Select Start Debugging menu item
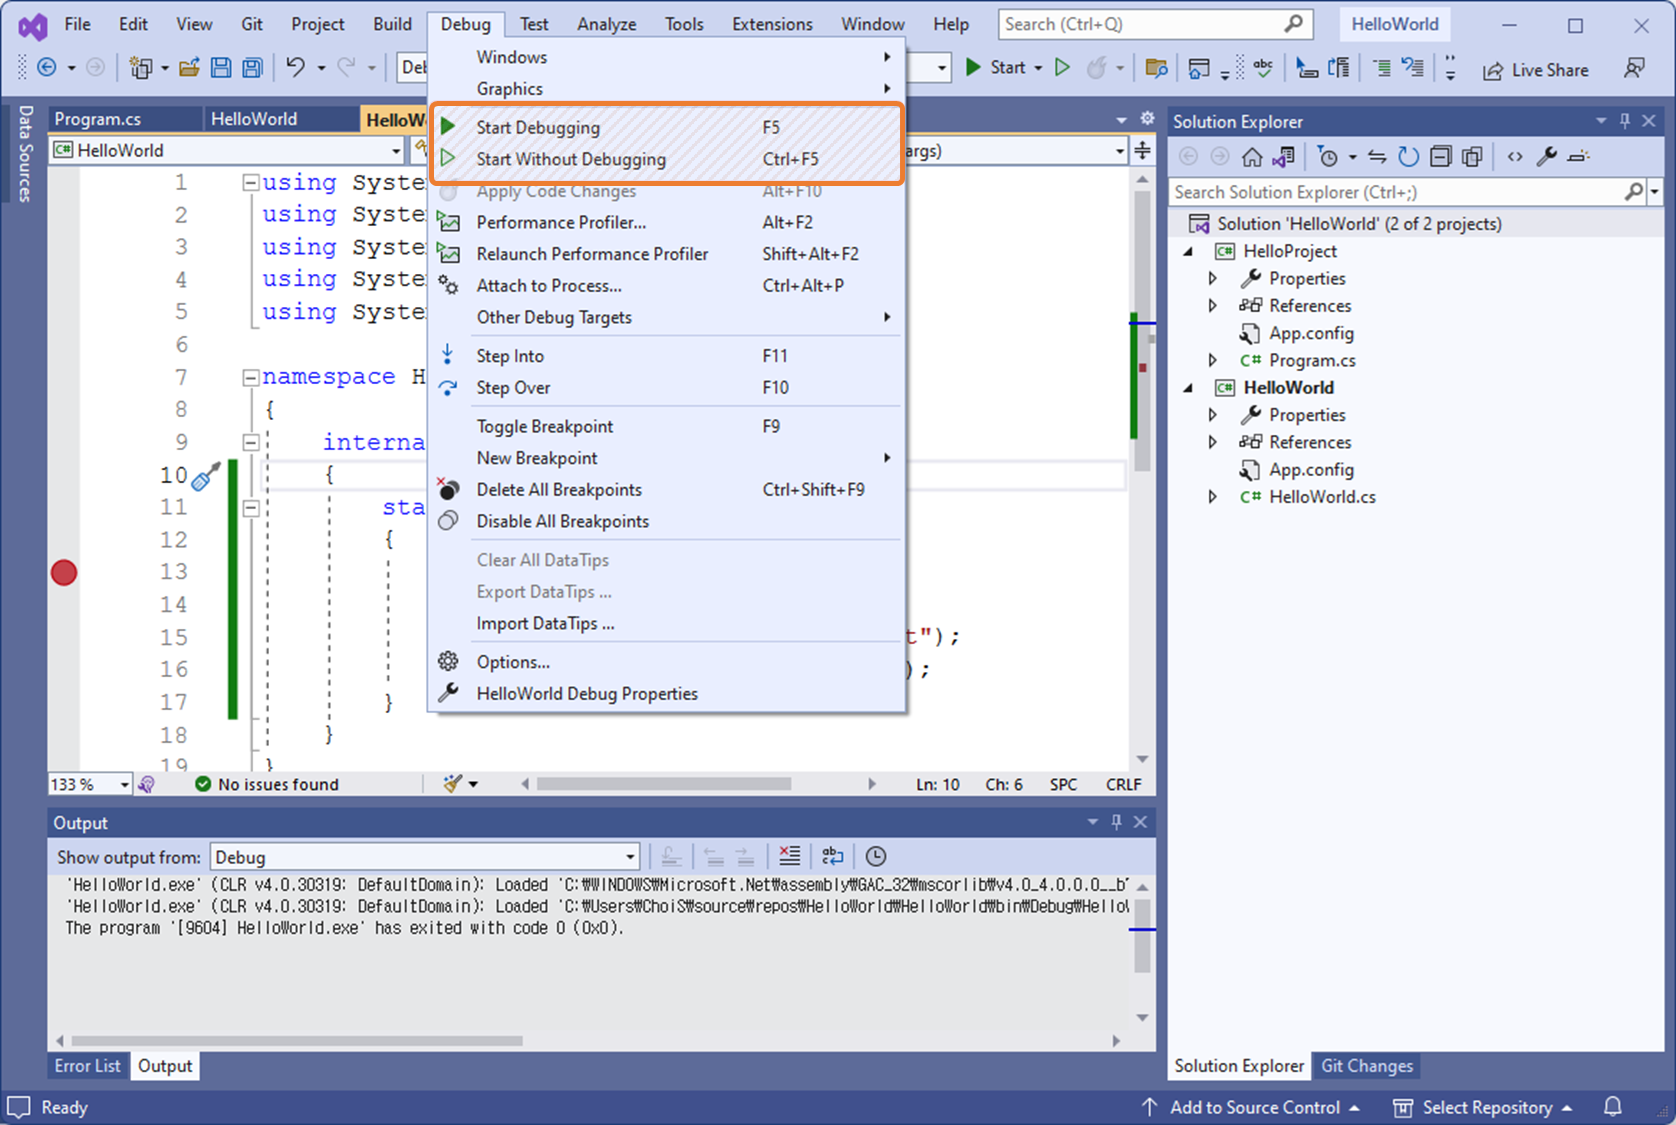1676x1125 pixels. pos(668,127)
